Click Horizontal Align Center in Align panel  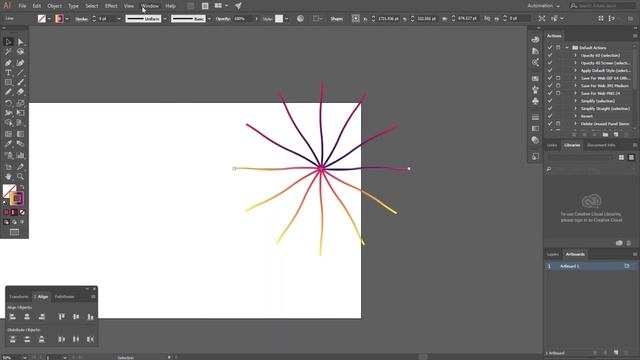[x=27, y=317]
